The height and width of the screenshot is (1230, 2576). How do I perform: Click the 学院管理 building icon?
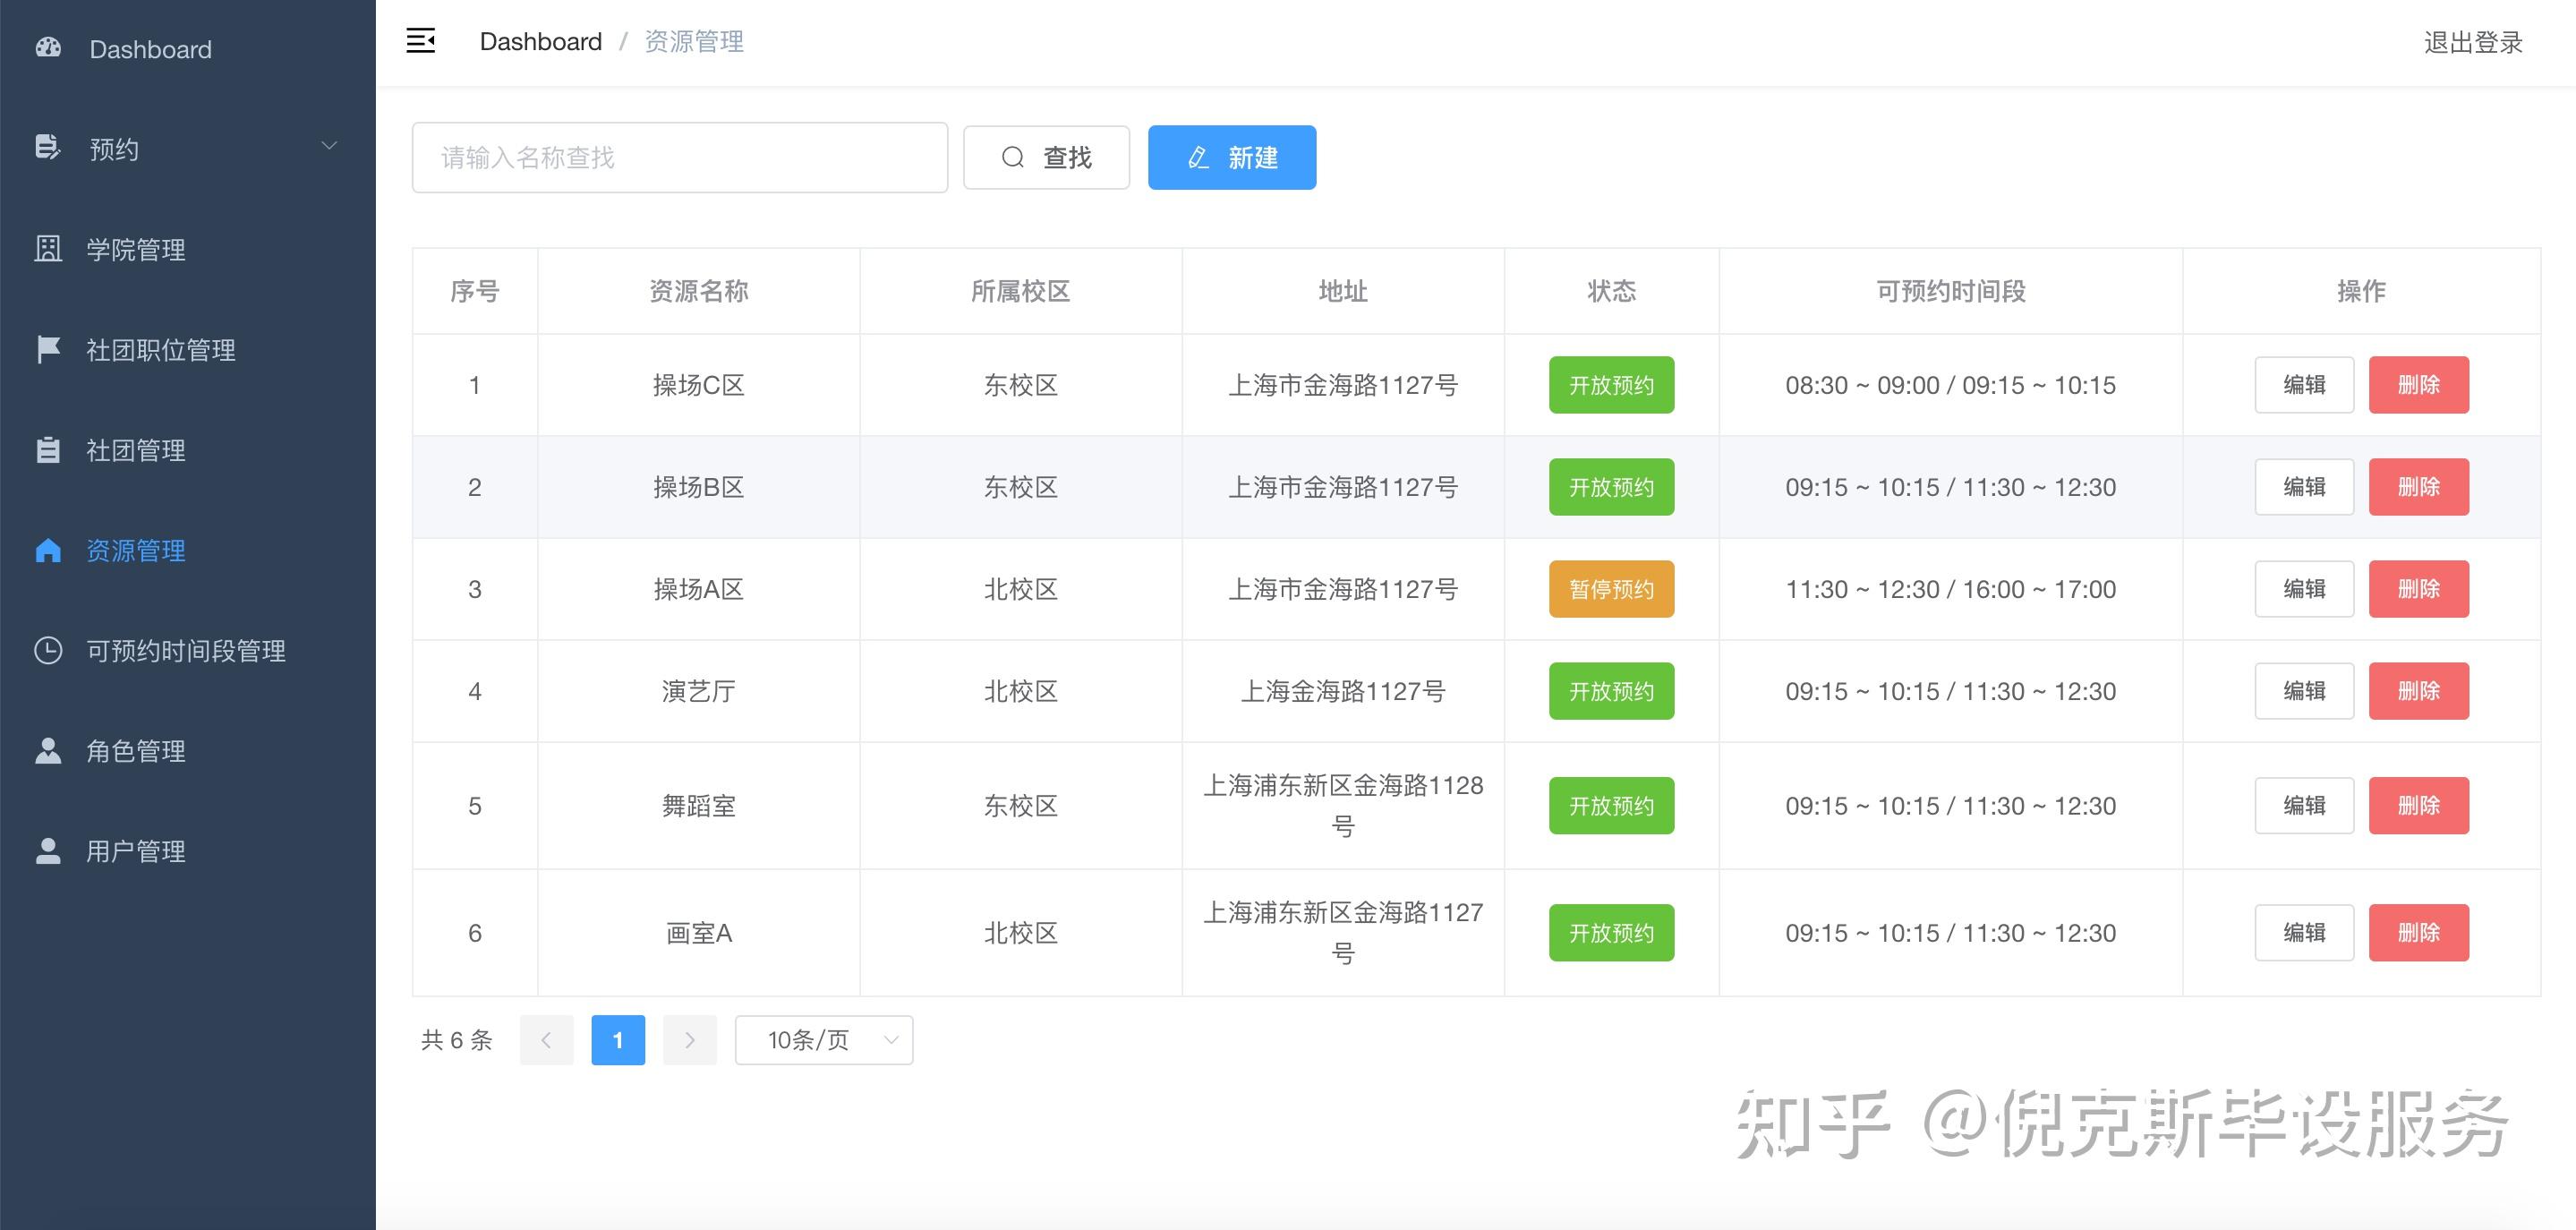[48, 248]
